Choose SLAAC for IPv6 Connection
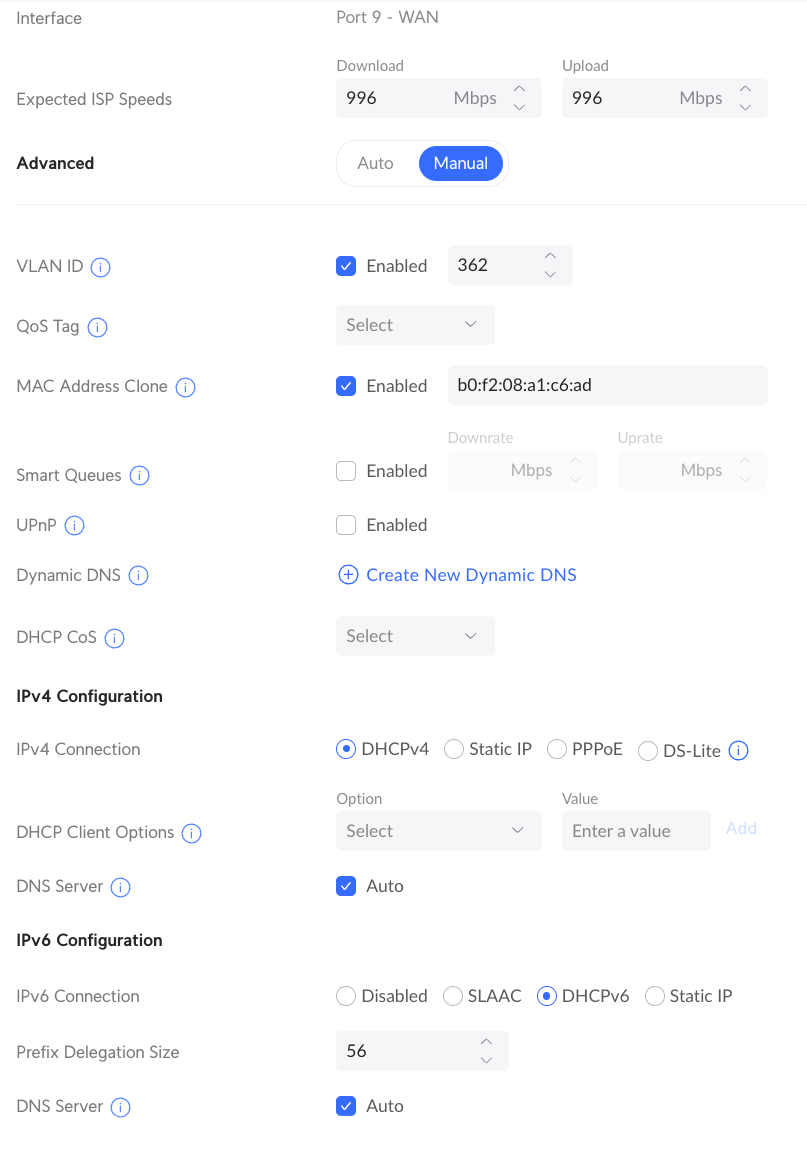The image size is (807, 1150). click(453, 996)
